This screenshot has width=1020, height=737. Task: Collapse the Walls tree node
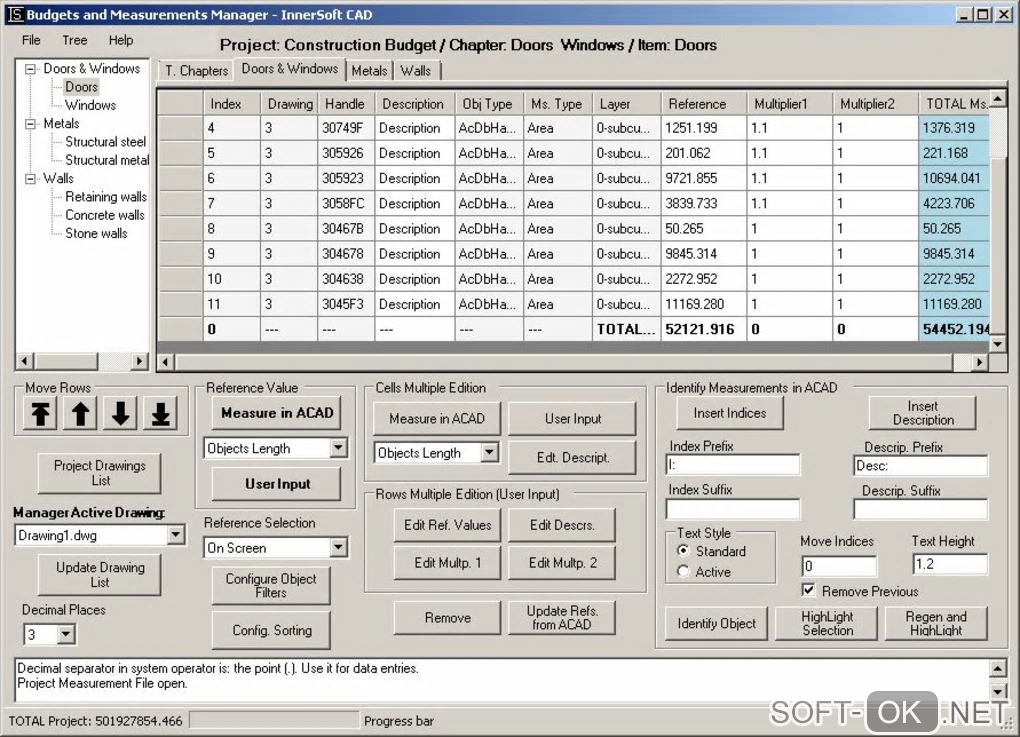[30, 178]
